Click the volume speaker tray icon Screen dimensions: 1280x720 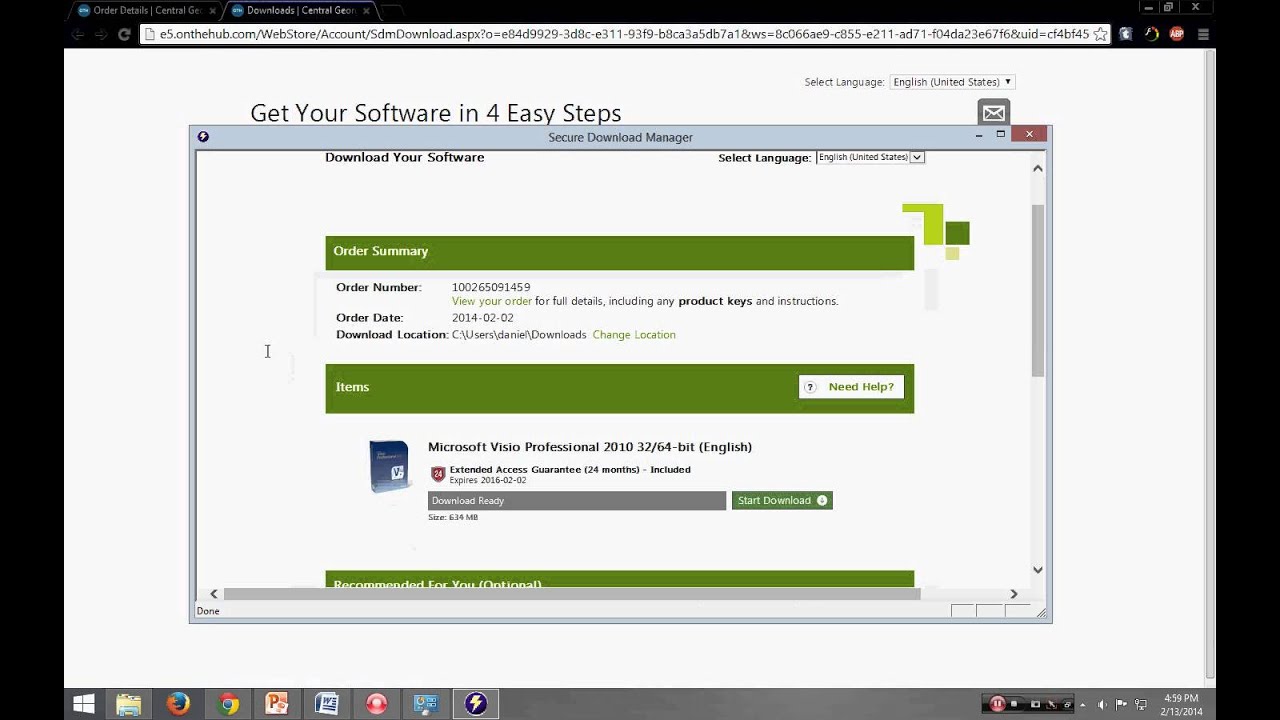pos(1103,705)
